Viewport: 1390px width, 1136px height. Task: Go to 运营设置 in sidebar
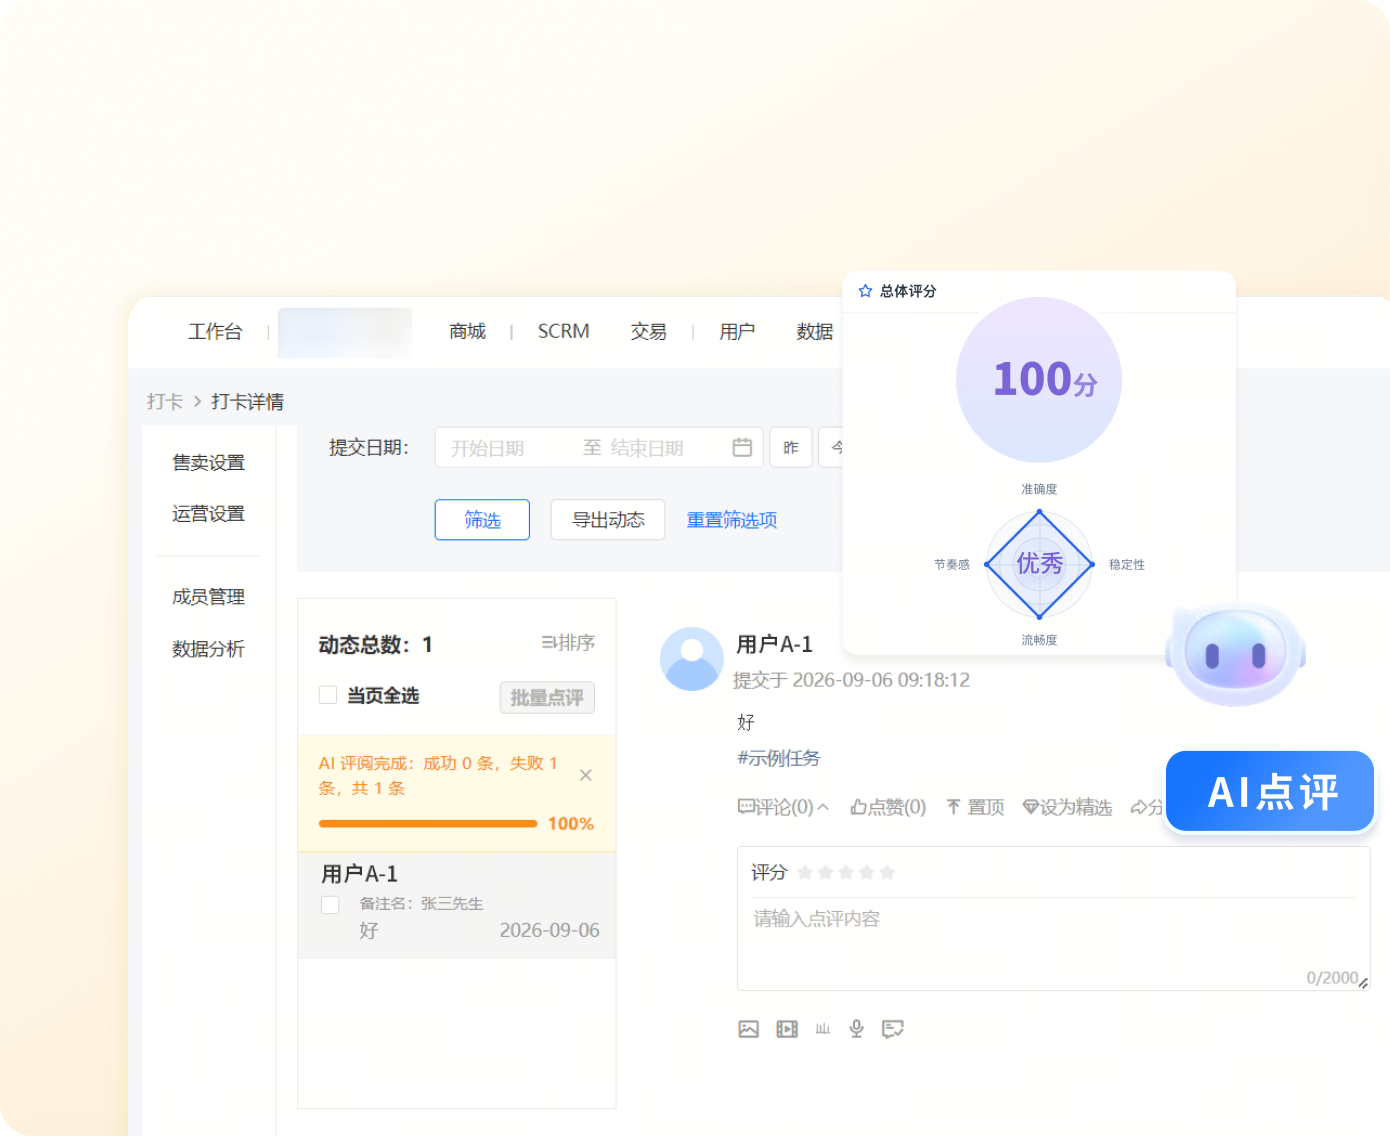(x=208, y=514)
